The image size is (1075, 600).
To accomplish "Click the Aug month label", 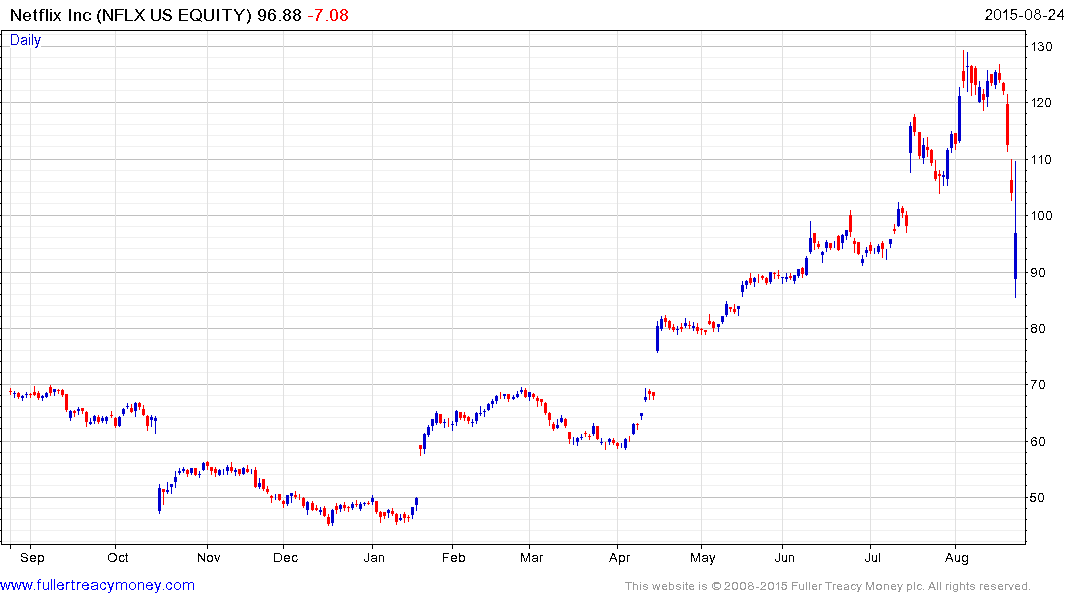I will 956,557.
